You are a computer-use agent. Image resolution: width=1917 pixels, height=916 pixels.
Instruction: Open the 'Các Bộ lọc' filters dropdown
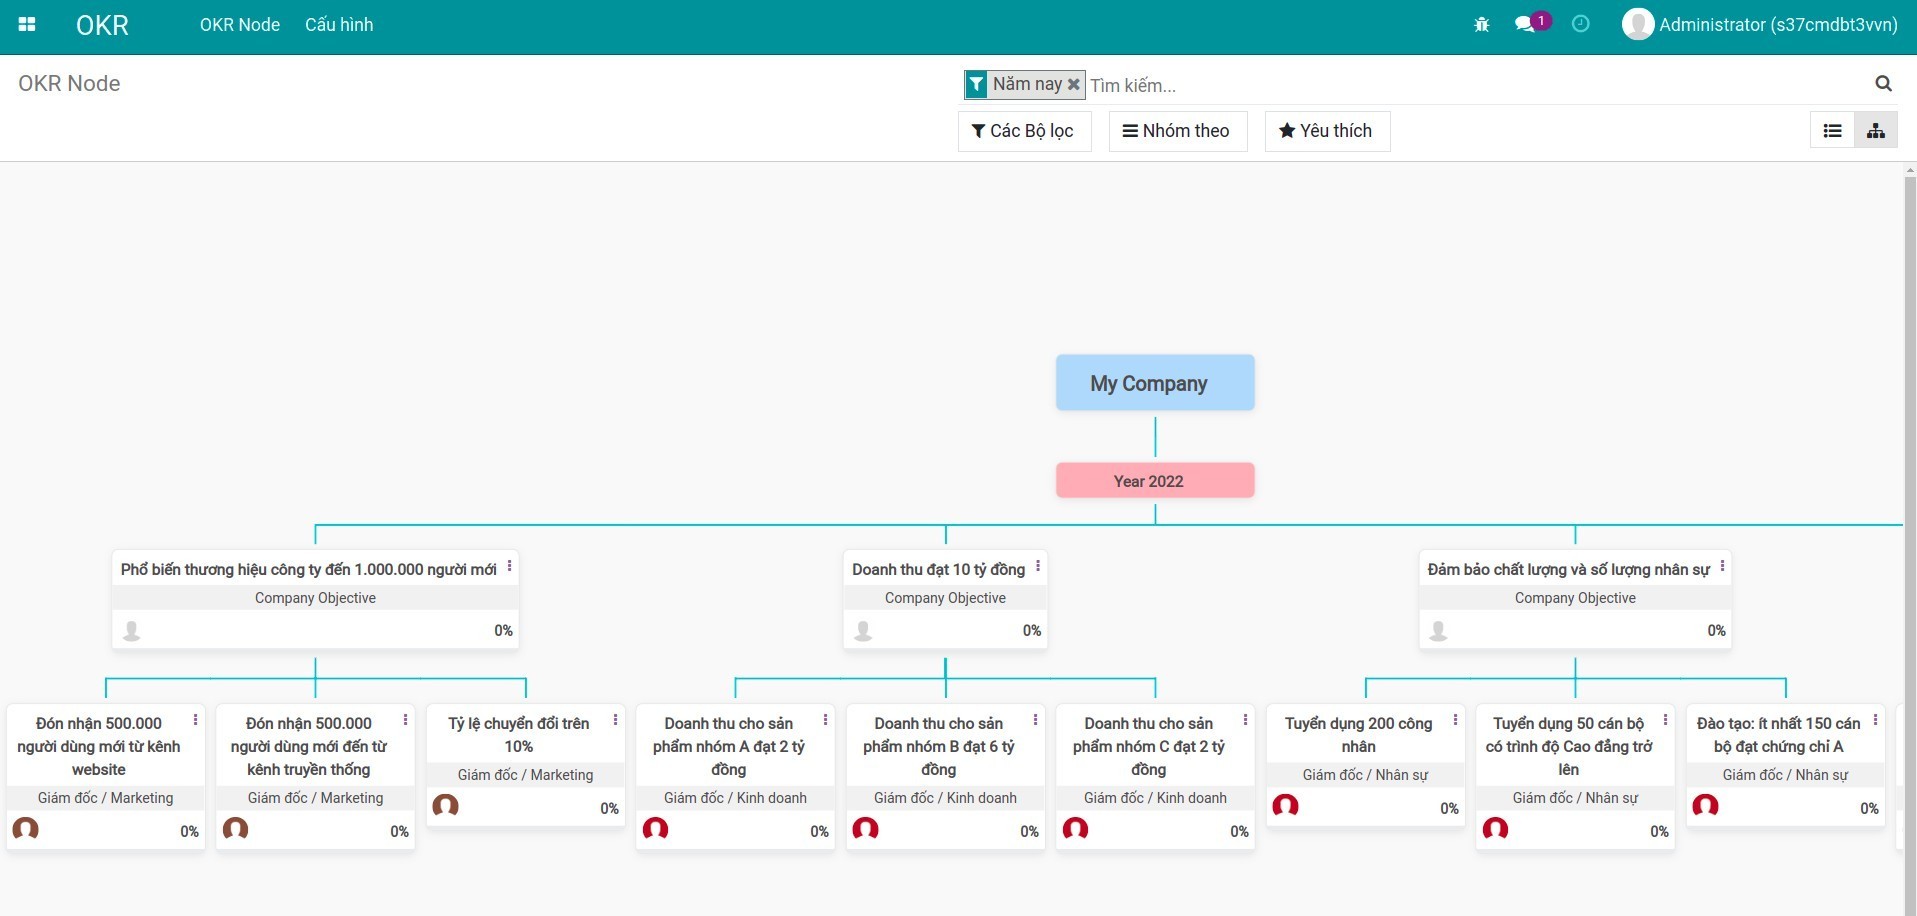[x=1023, y=131]
